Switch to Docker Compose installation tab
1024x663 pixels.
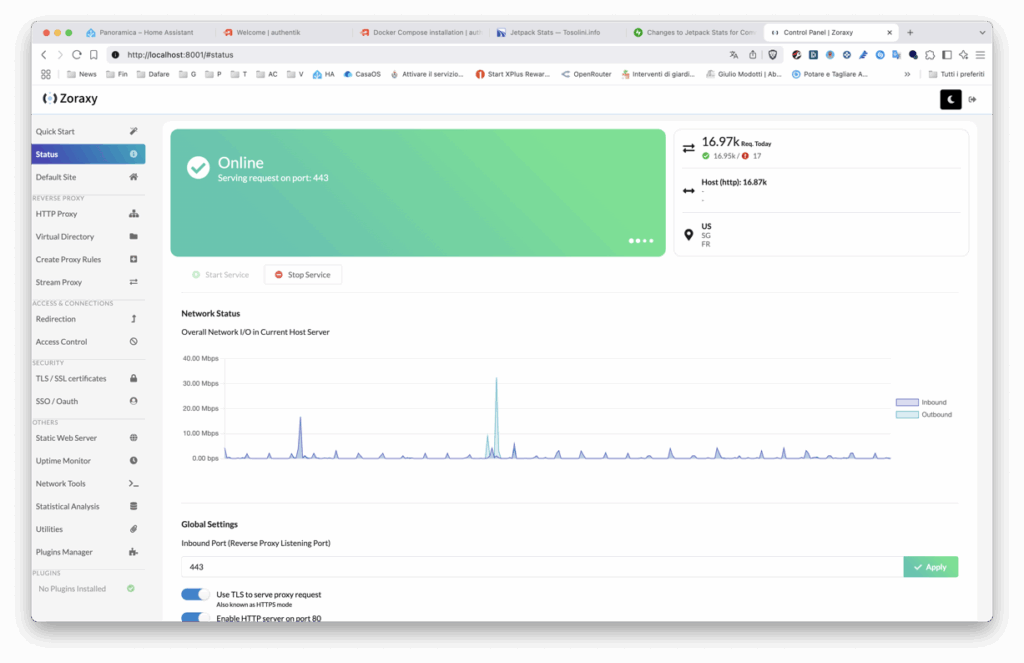(421, 32)
